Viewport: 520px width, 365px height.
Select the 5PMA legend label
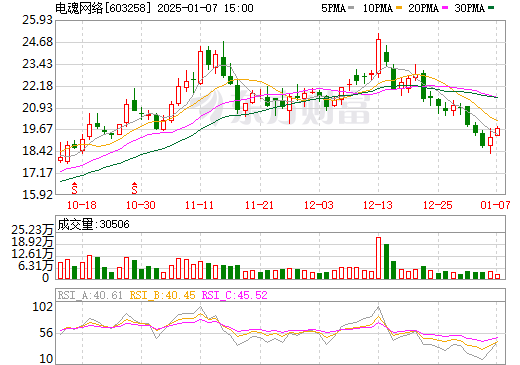[x=333, y=8]
